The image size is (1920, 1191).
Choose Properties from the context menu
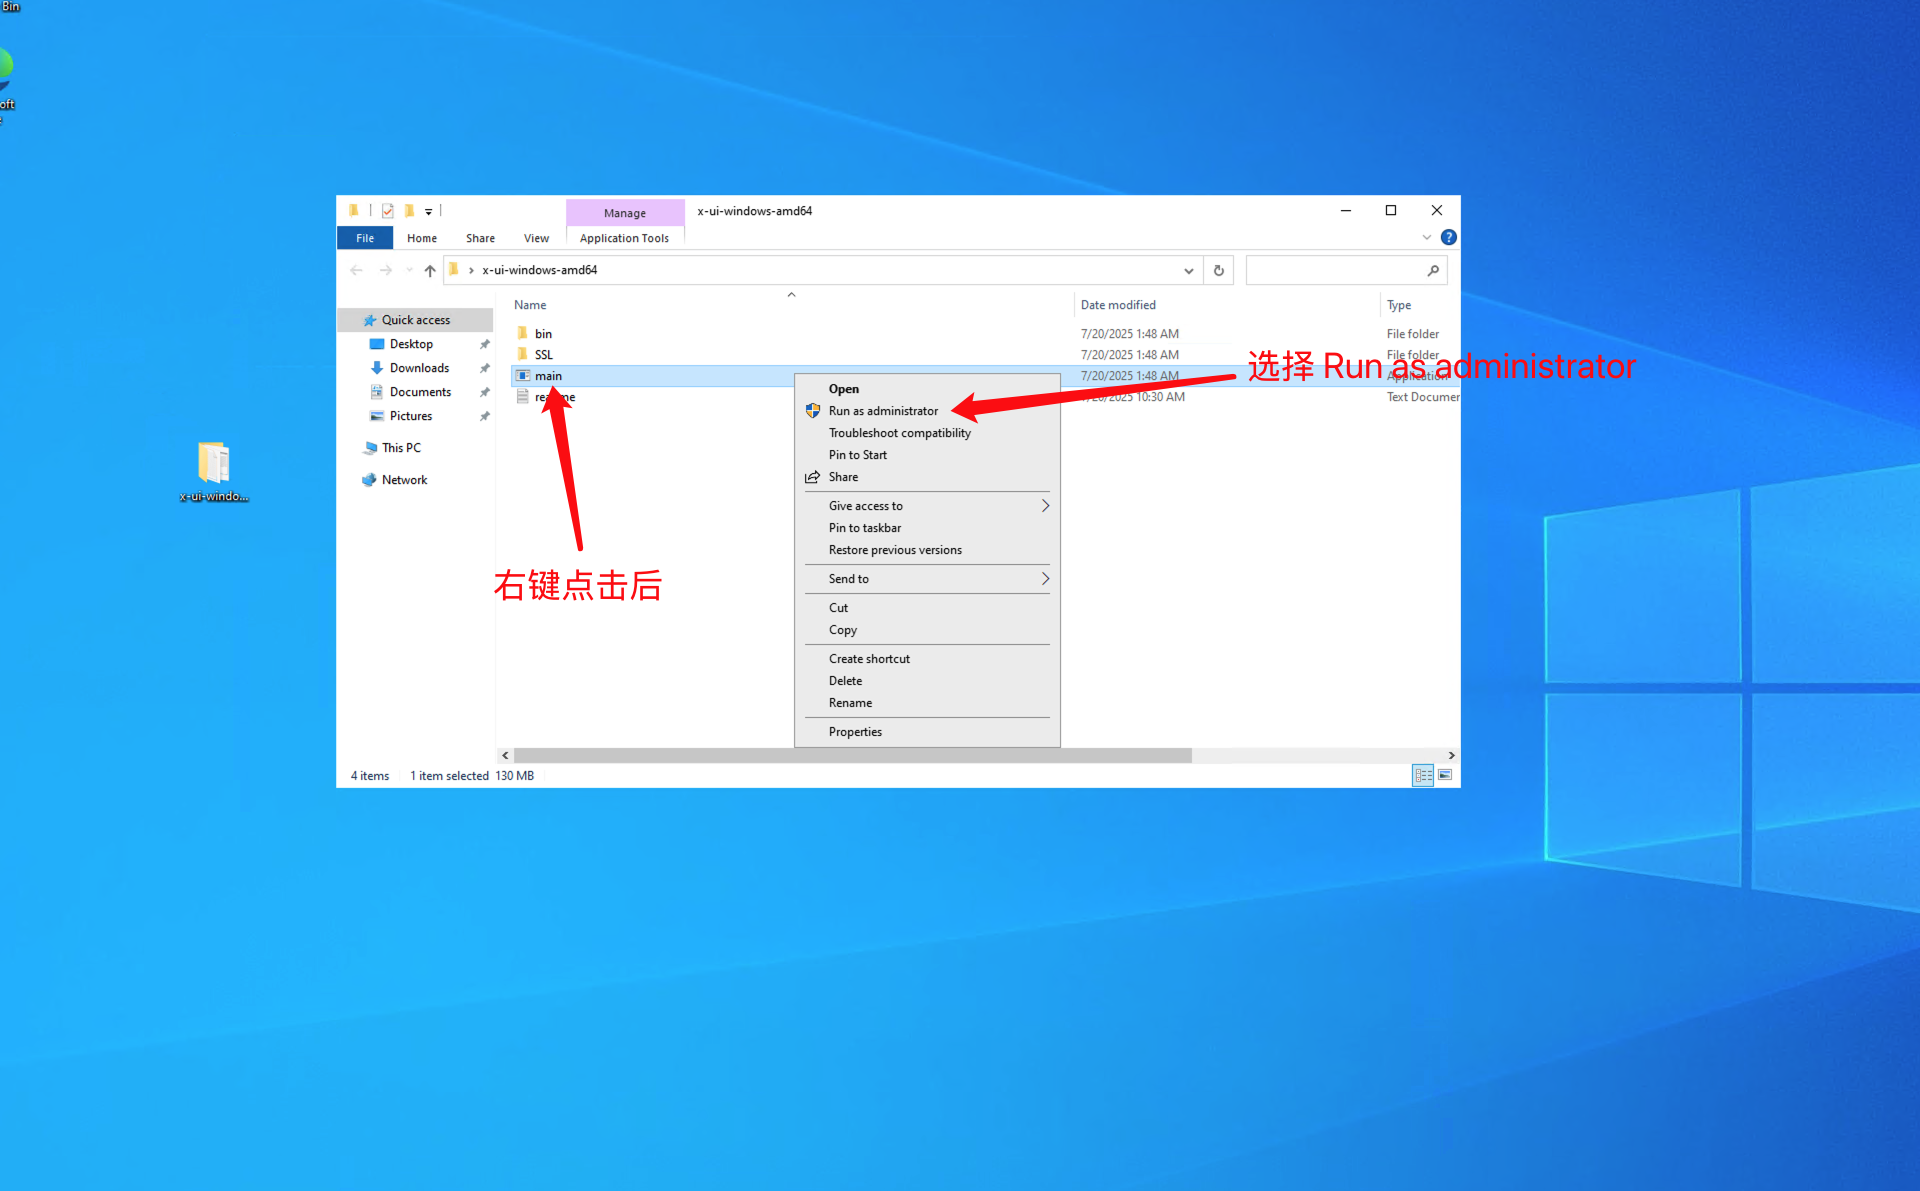point(855,732)
